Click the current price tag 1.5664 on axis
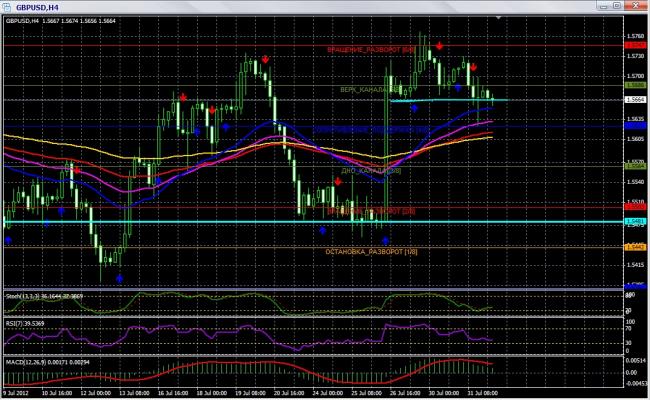The height and width of the screenshot is (400, 650). [x=634, y=100]
